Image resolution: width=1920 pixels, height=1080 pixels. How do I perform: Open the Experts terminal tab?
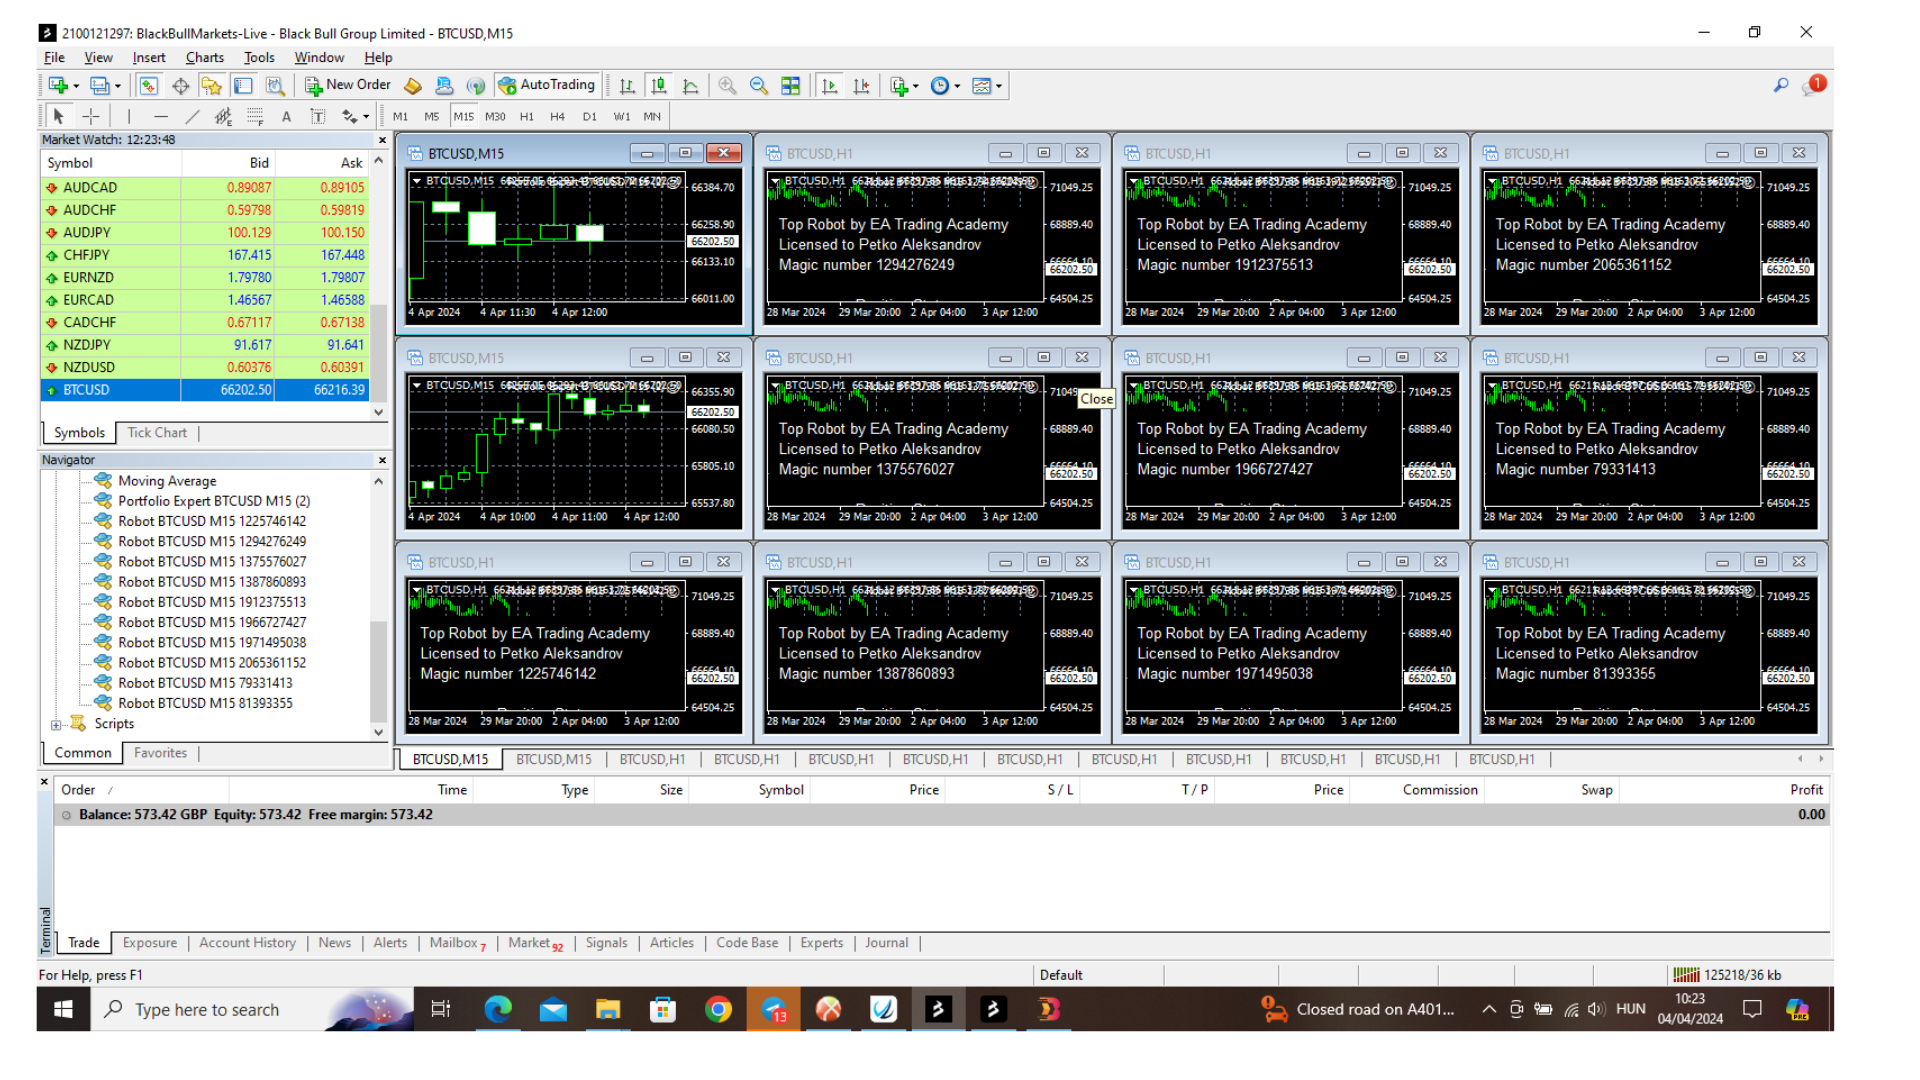click(x=822, y=943)
